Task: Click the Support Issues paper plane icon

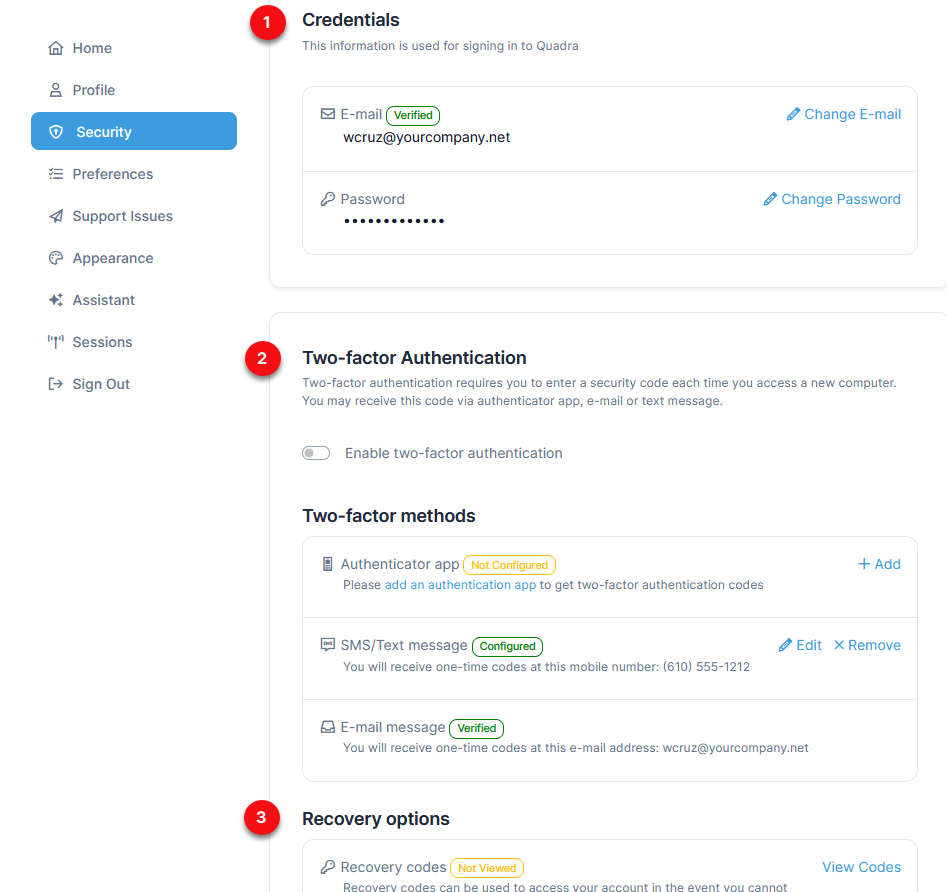Action: pyautogui.click(x=56, y=216)
